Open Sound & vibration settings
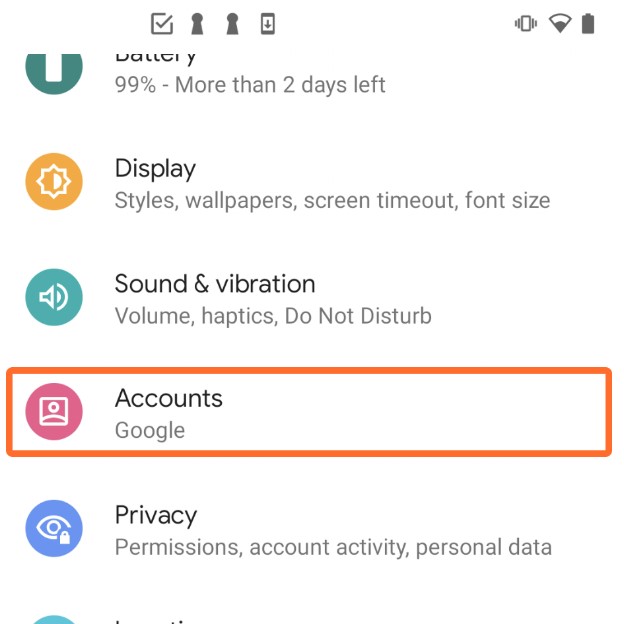The height and width of the screenshot is (624, 624). pyautogui.click(x=312, y=298)
